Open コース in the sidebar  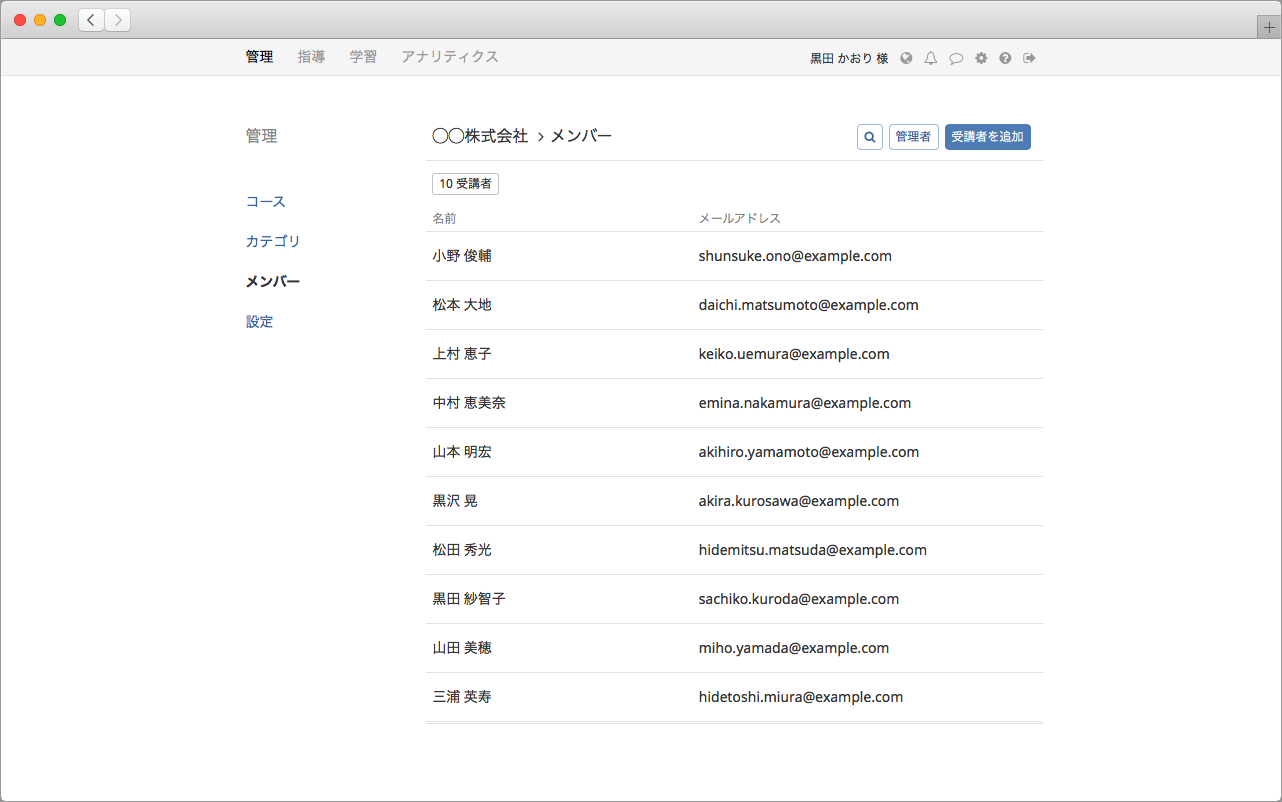266,202
